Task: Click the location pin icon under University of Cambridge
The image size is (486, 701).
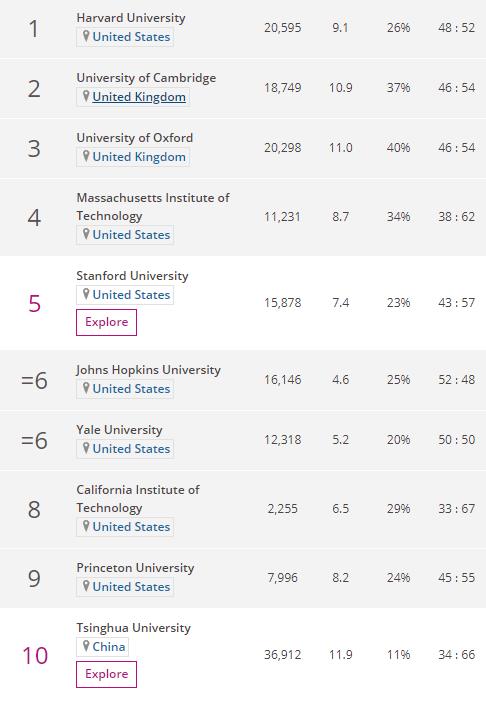Action: pos(86,96)
